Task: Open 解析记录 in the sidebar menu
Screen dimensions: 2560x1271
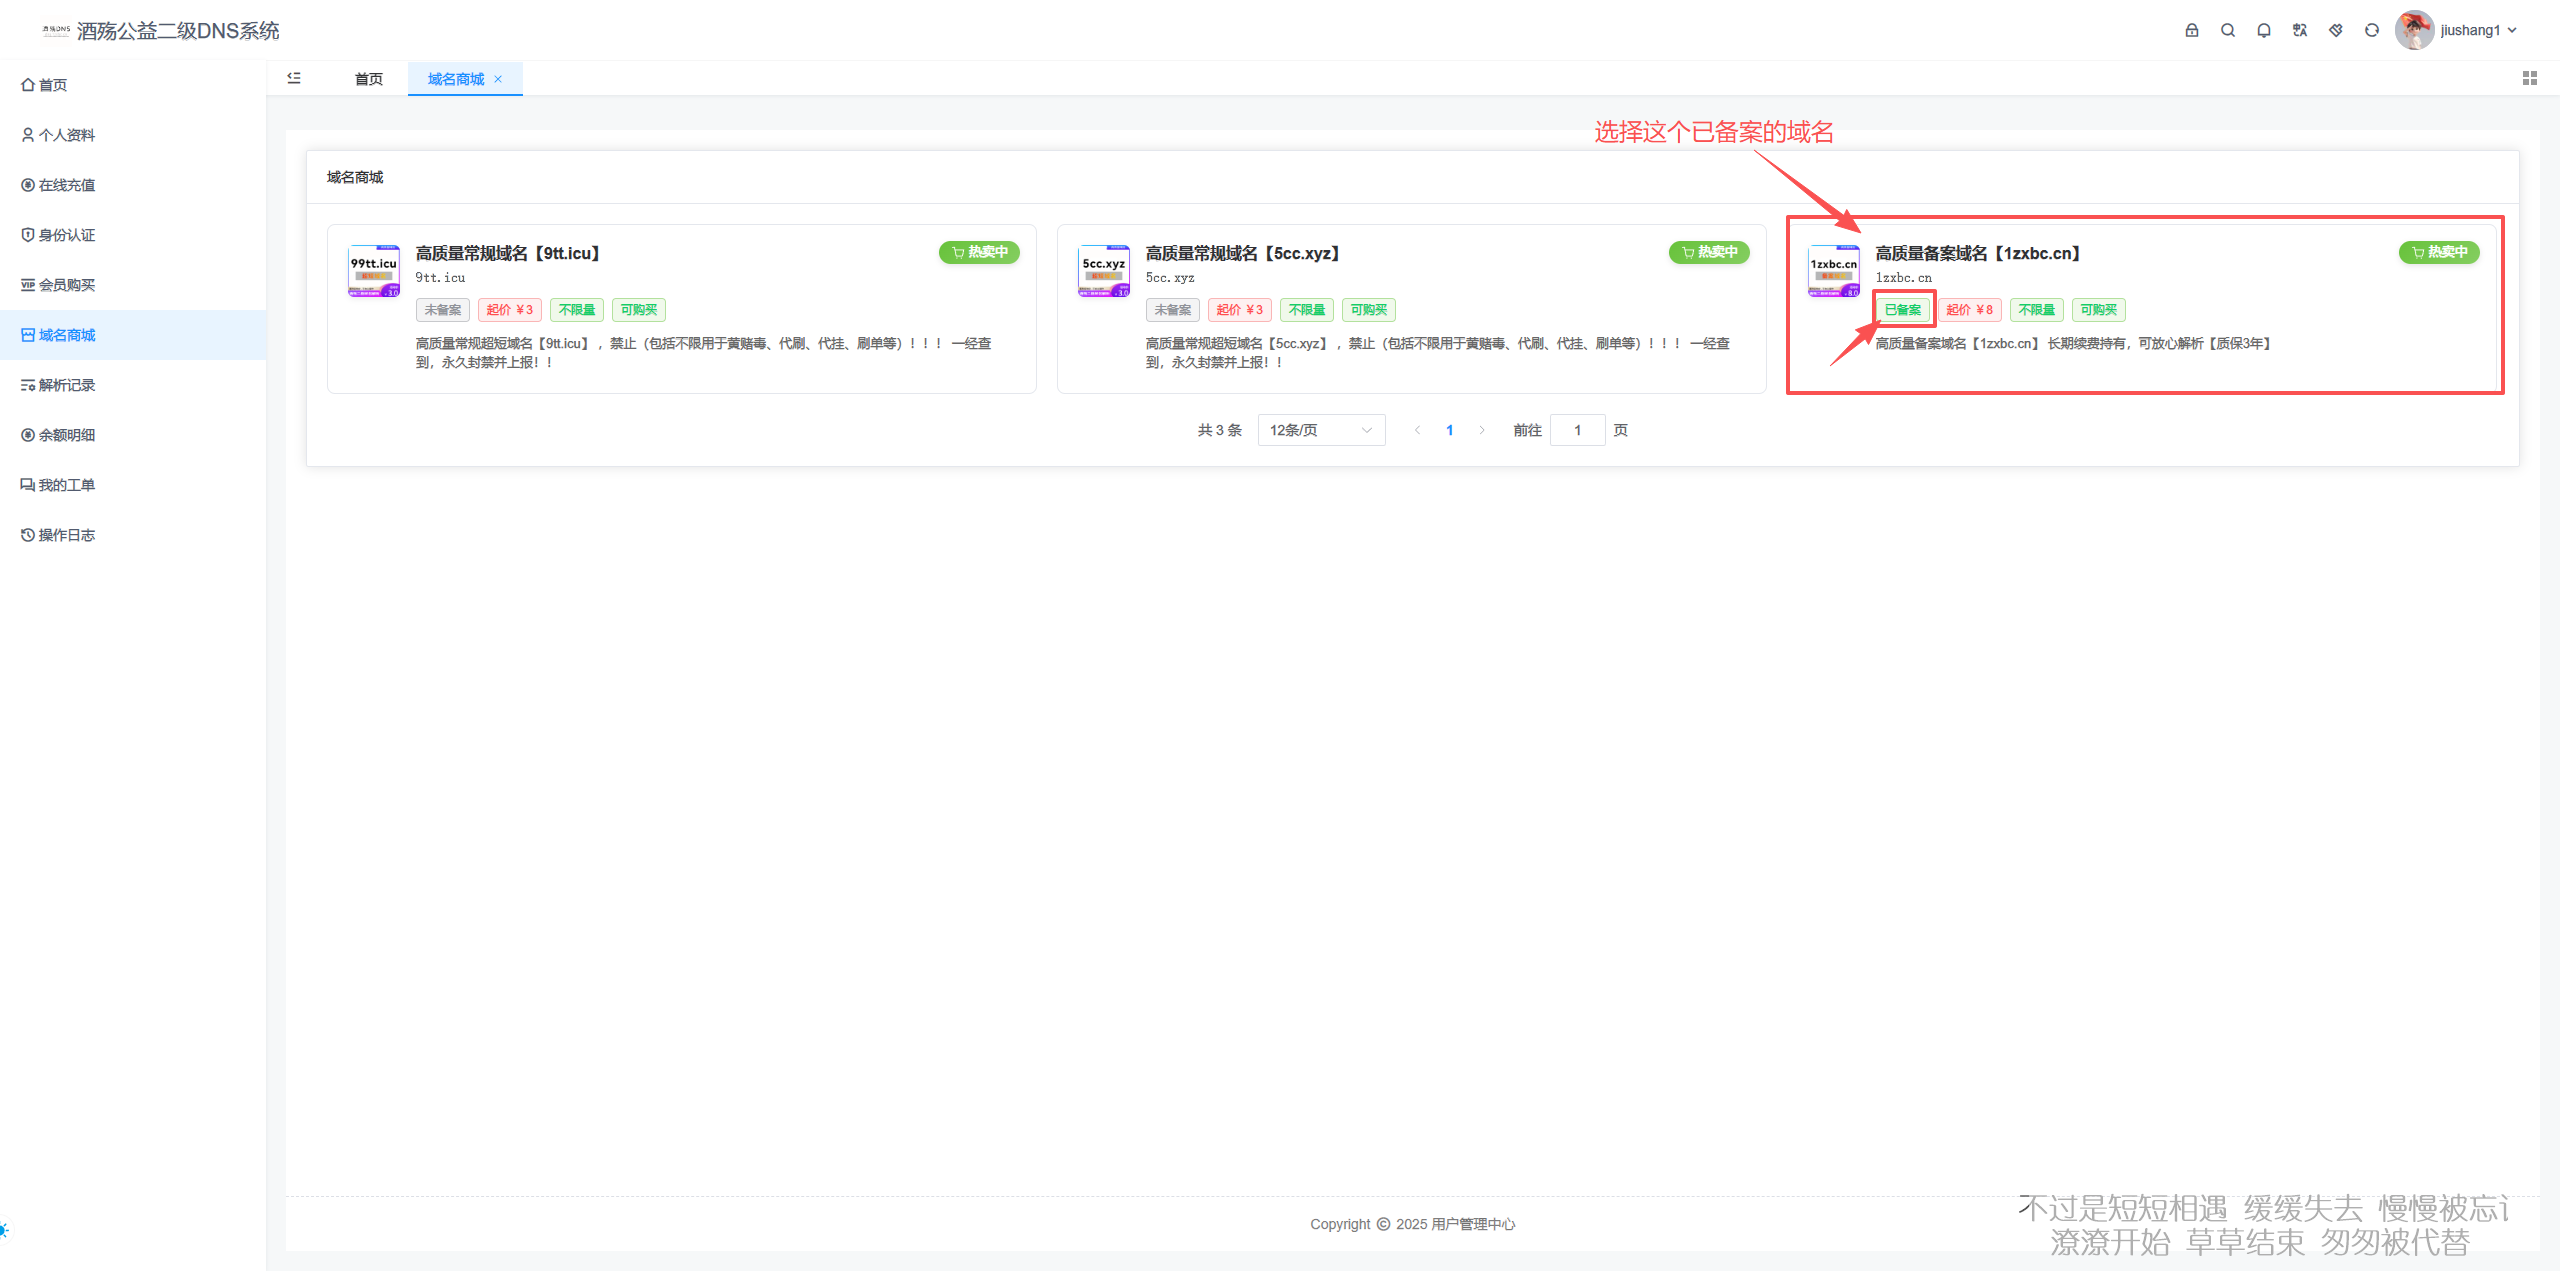Action: (66, 384)
